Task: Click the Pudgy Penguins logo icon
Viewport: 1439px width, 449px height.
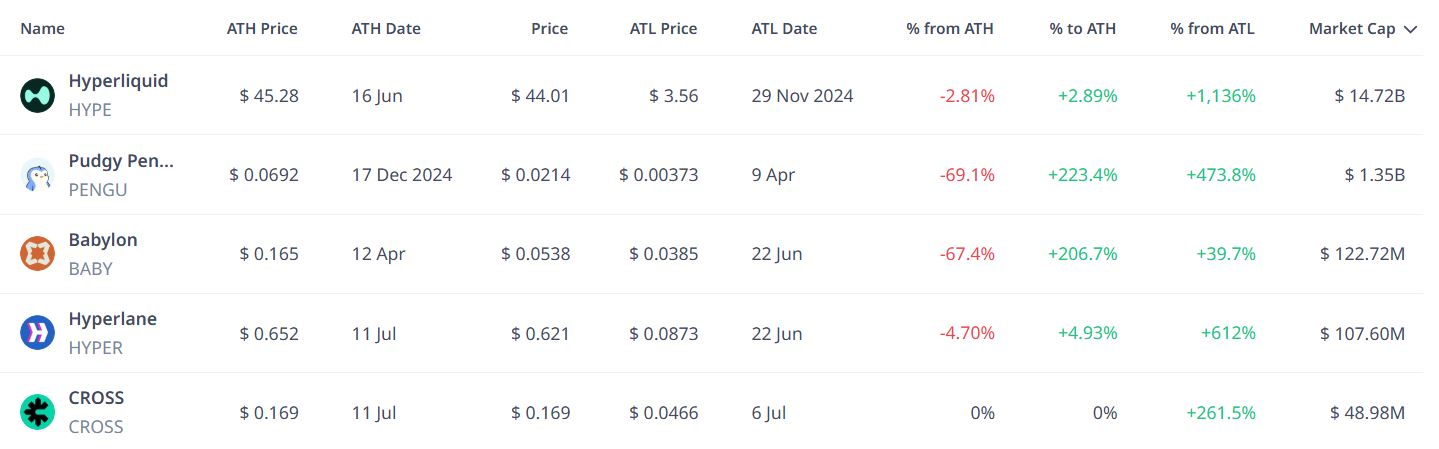Action: point(37,175)
